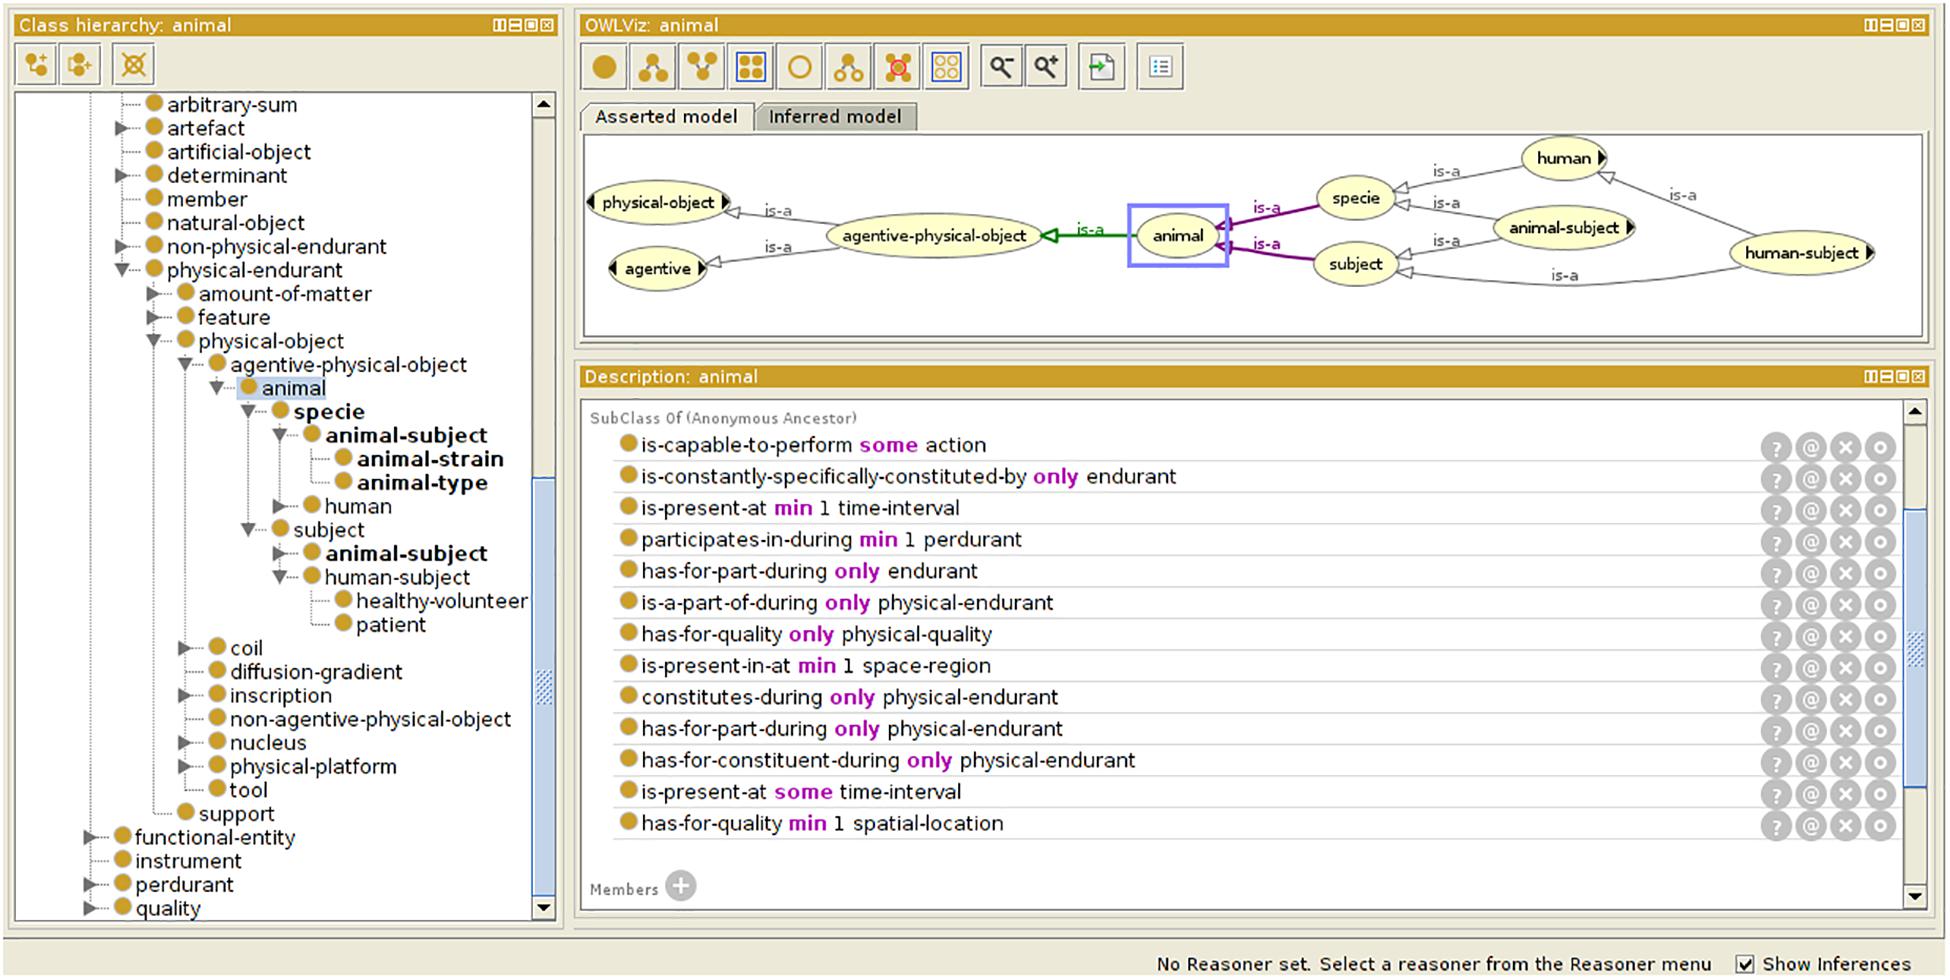Click the Class hierarchy scrollbar down arrow
The height and width of the screenshot is (980, 1950).
543,908
